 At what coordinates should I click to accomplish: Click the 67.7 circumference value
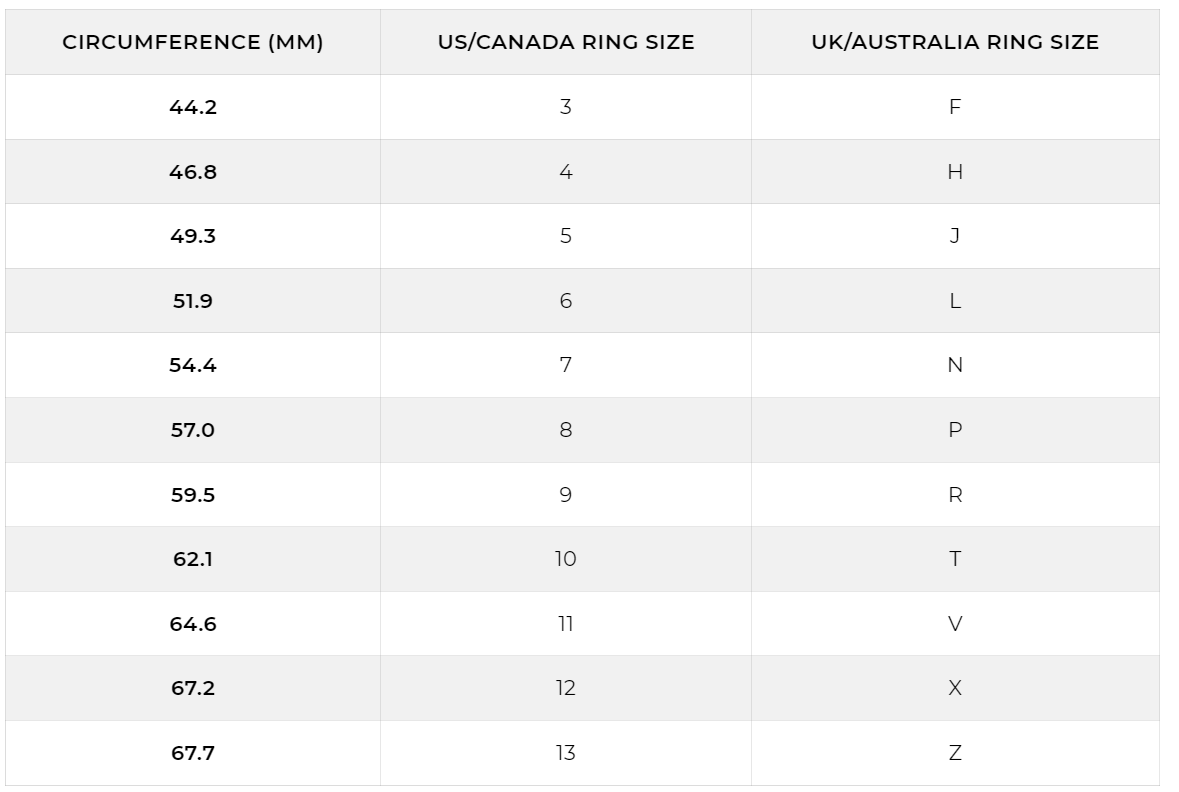[x=193, y=753]
